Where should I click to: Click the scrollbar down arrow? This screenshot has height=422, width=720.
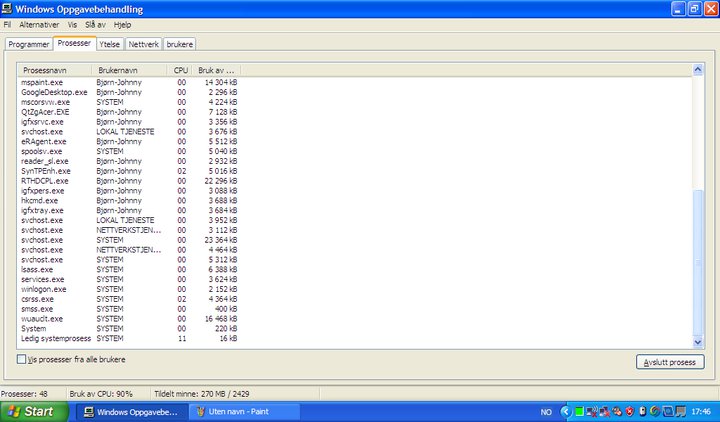698,342
